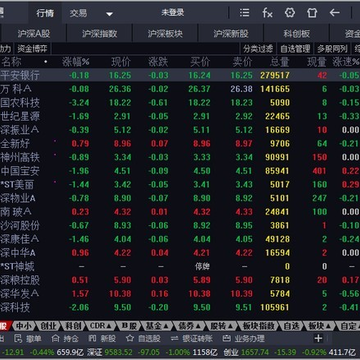Select the 国农科技 stock row
Viewport: 360px width, 360px height.
click(x=180, y=102)
